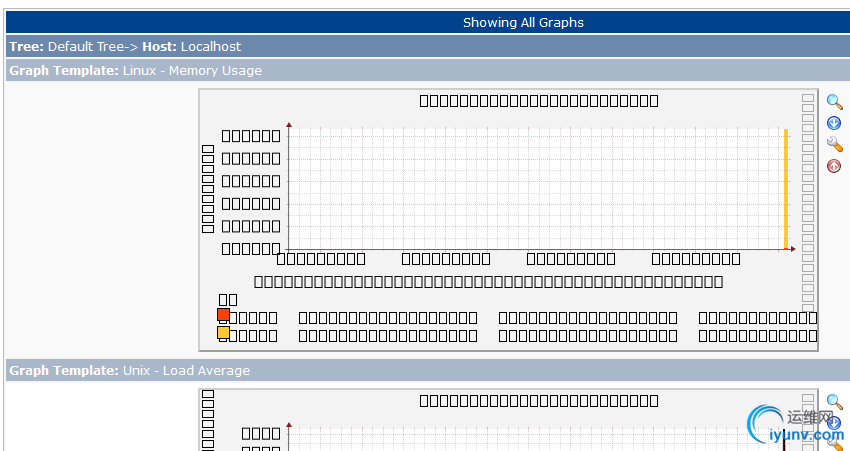Screen dimensions: 850x451
Task: Select the Default Tree breadcrumb text
Action: point(83,46)
